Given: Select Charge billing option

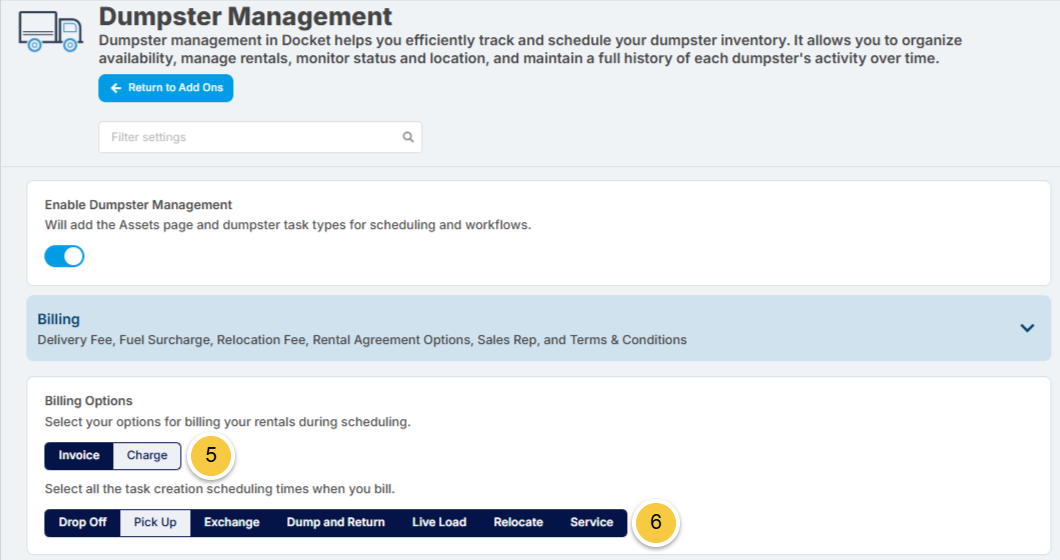Looking at the screenshot, I should (147, 456).
